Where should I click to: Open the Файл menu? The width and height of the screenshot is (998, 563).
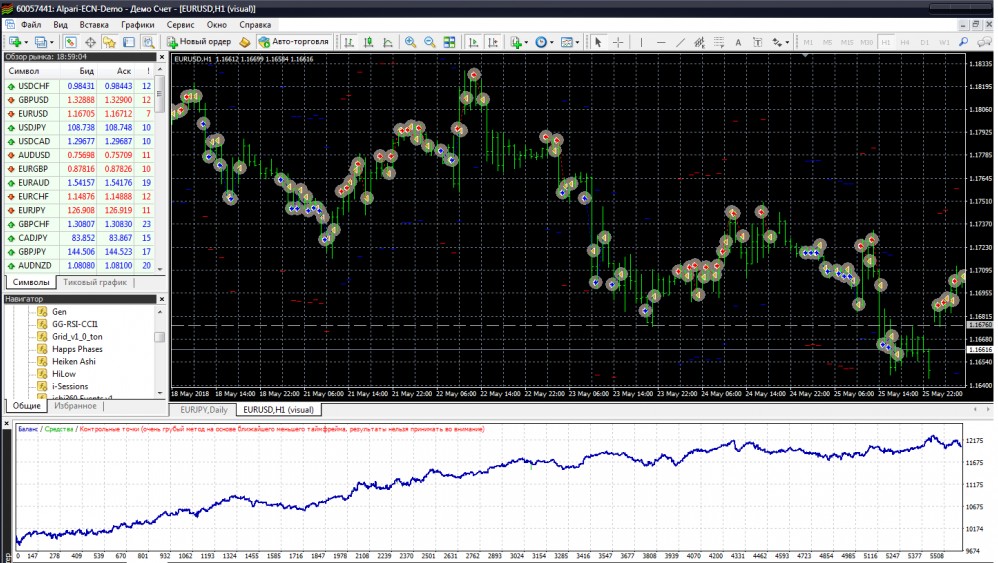click(x=31, y=25)
